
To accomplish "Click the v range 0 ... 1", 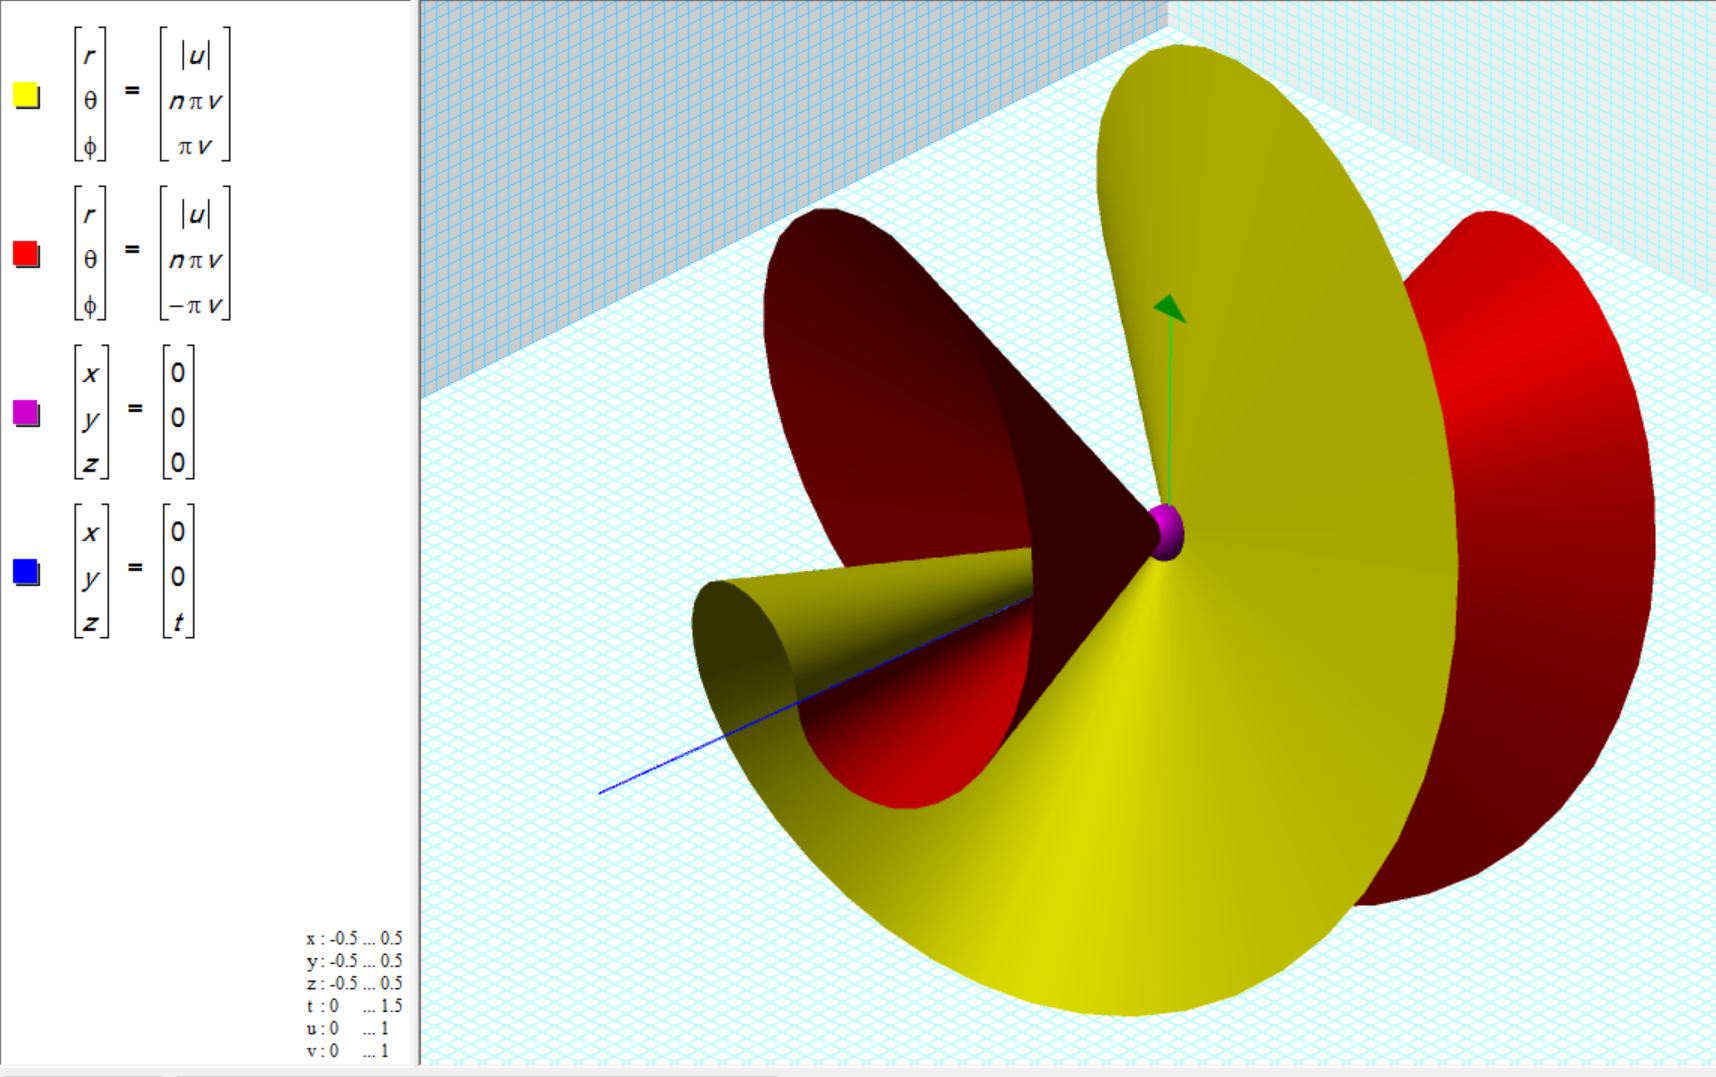I will 348,1051.
